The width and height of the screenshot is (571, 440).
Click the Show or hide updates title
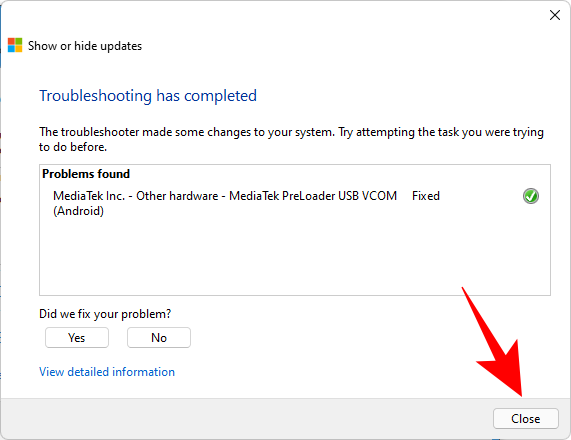tap(85, 46)
